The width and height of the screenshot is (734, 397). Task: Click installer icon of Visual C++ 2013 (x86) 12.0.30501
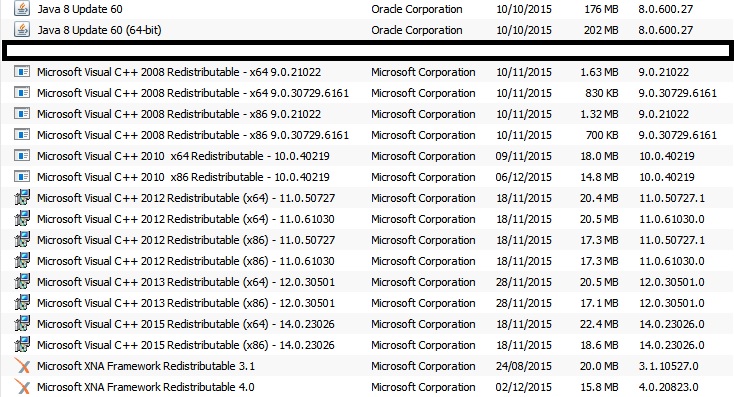tap(22, 302)
